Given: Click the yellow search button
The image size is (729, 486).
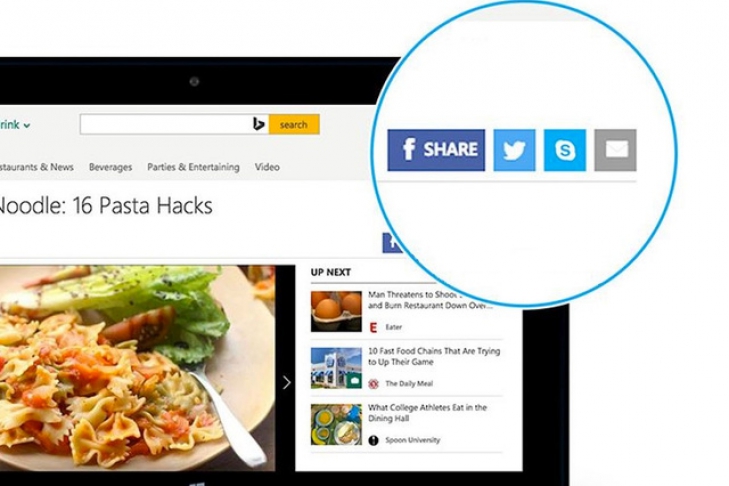Looking at the screenshot, I should (x=294, y=125).
